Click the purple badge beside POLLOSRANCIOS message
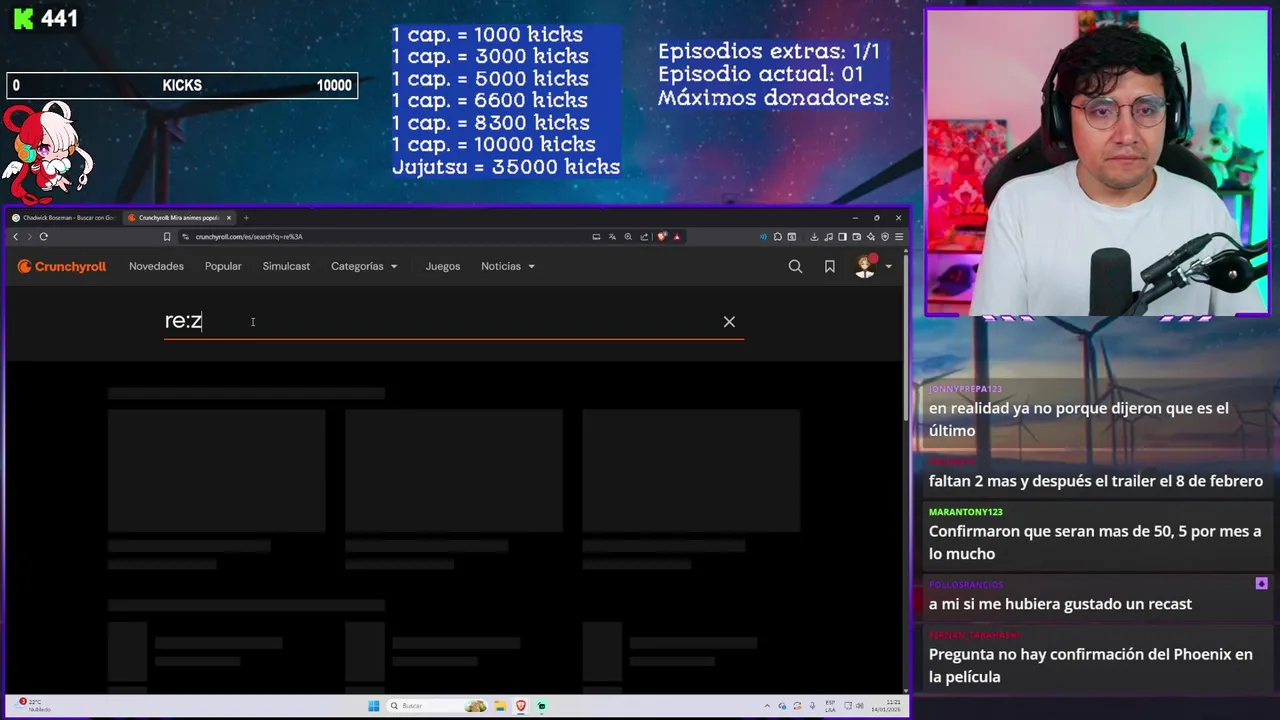Screen dimensions: 1280x720 [1261, 584]
